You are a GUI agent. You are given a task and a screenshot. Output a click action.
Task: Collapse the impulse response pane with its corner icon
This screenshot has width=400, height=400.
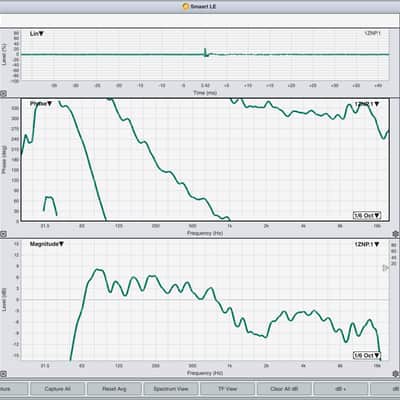click(x=3, y=94)
